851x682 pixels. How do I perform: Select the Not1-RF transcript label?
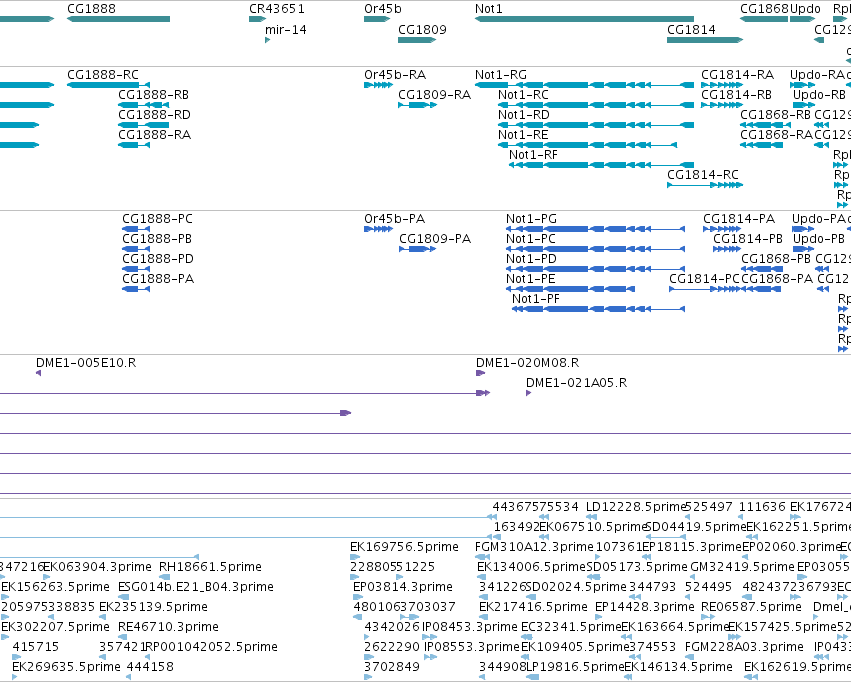tap(533, 155)
